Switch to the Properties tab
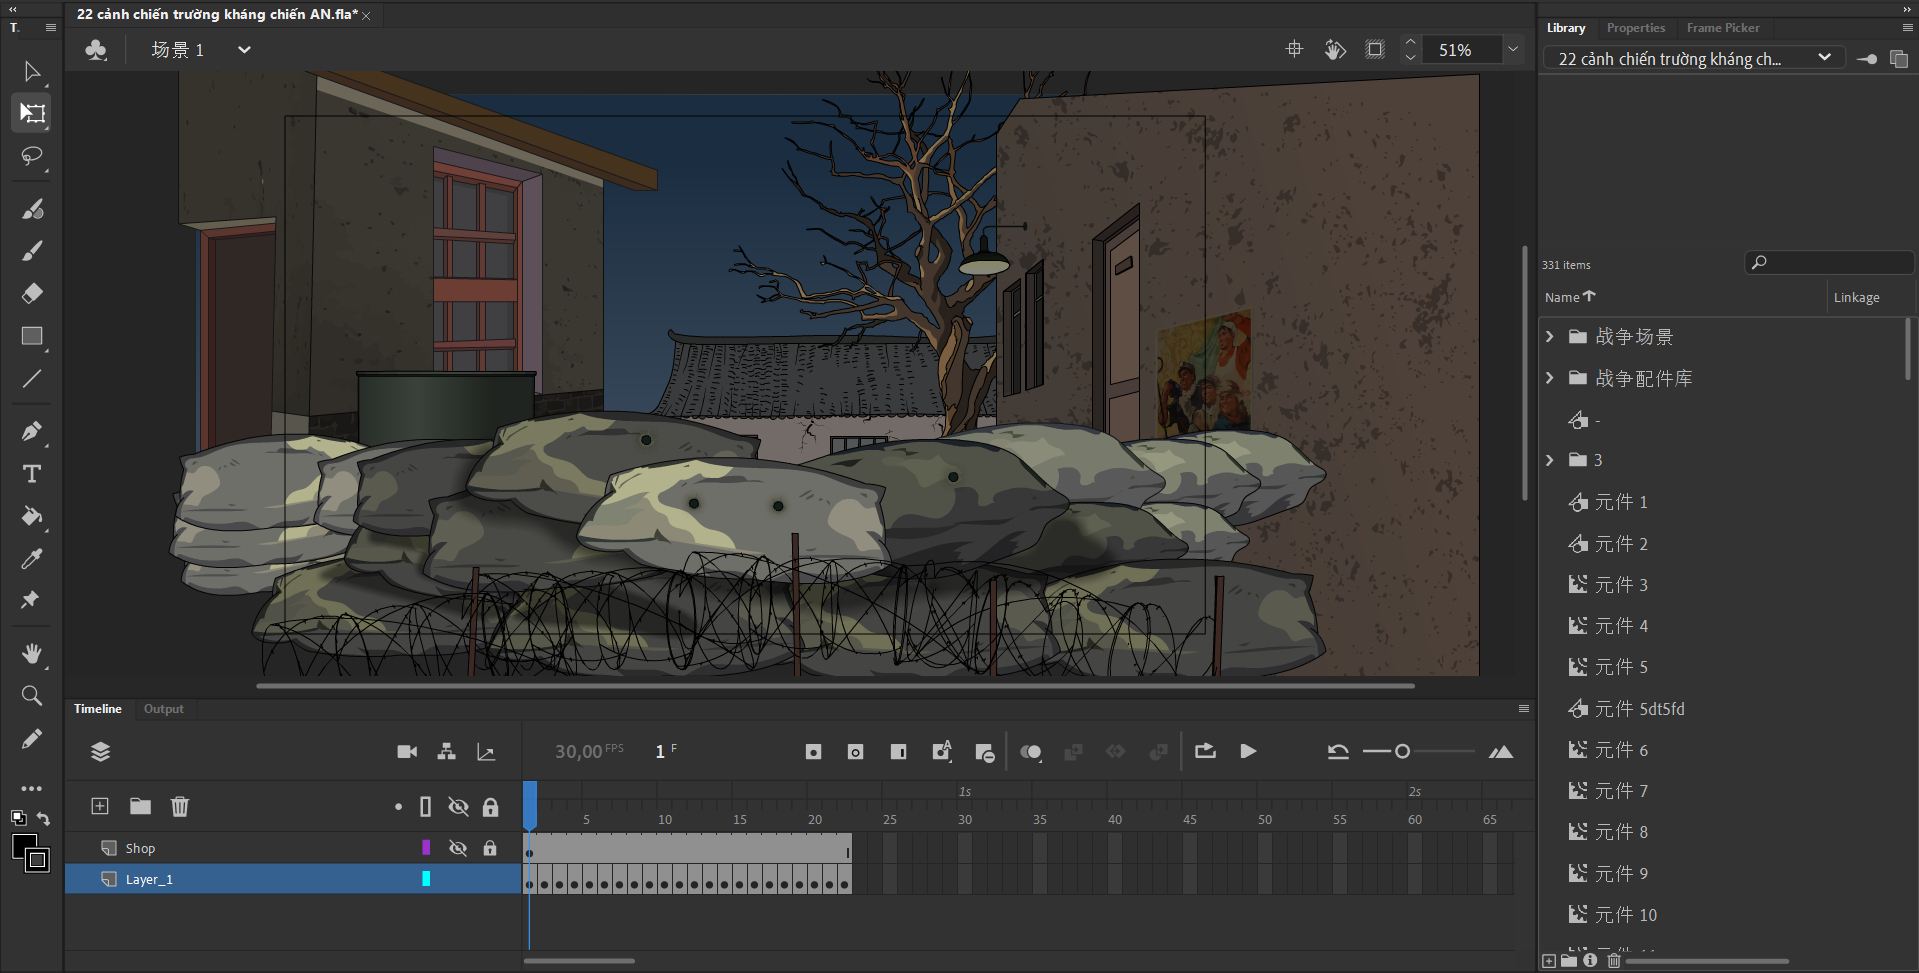This screenshot has height=973, width=1919. pyautogui.click(x=1635, y=28)
